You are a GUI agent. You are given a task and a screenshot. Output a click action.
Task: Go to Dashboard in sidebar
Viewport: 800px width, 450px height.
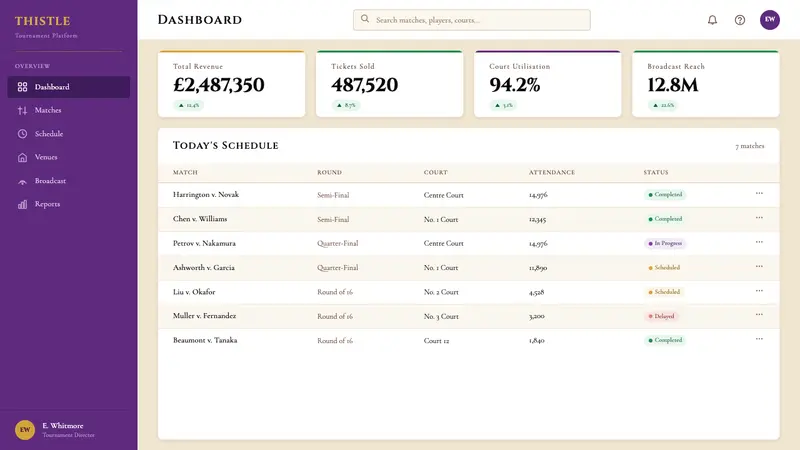(x=68, y=87)
